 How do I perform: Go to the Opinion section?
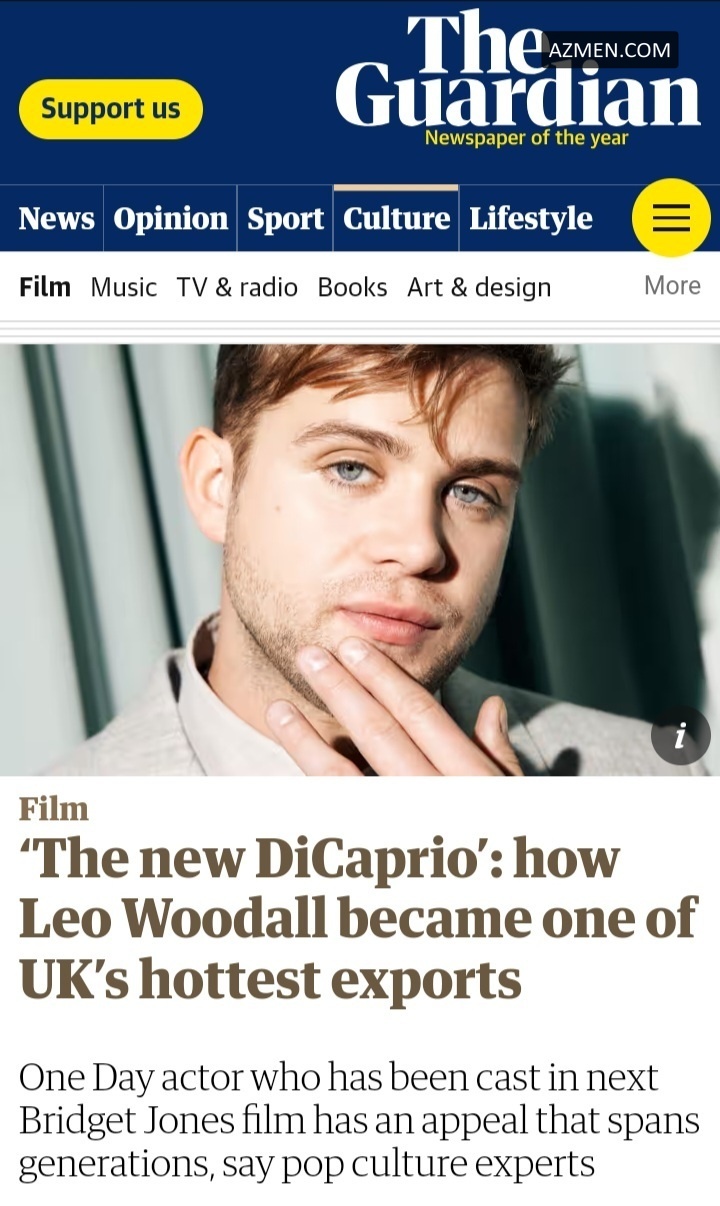coord(170,218)
